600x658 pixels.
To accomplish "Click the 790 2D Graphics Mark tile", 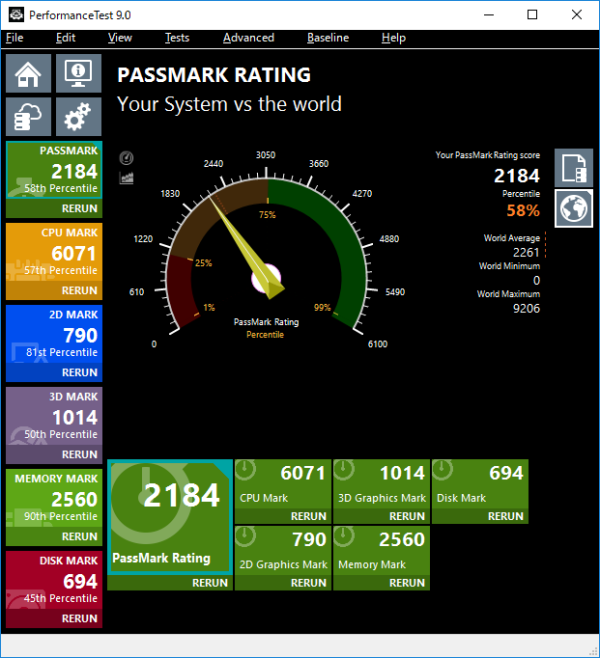I will pos(283,551).
